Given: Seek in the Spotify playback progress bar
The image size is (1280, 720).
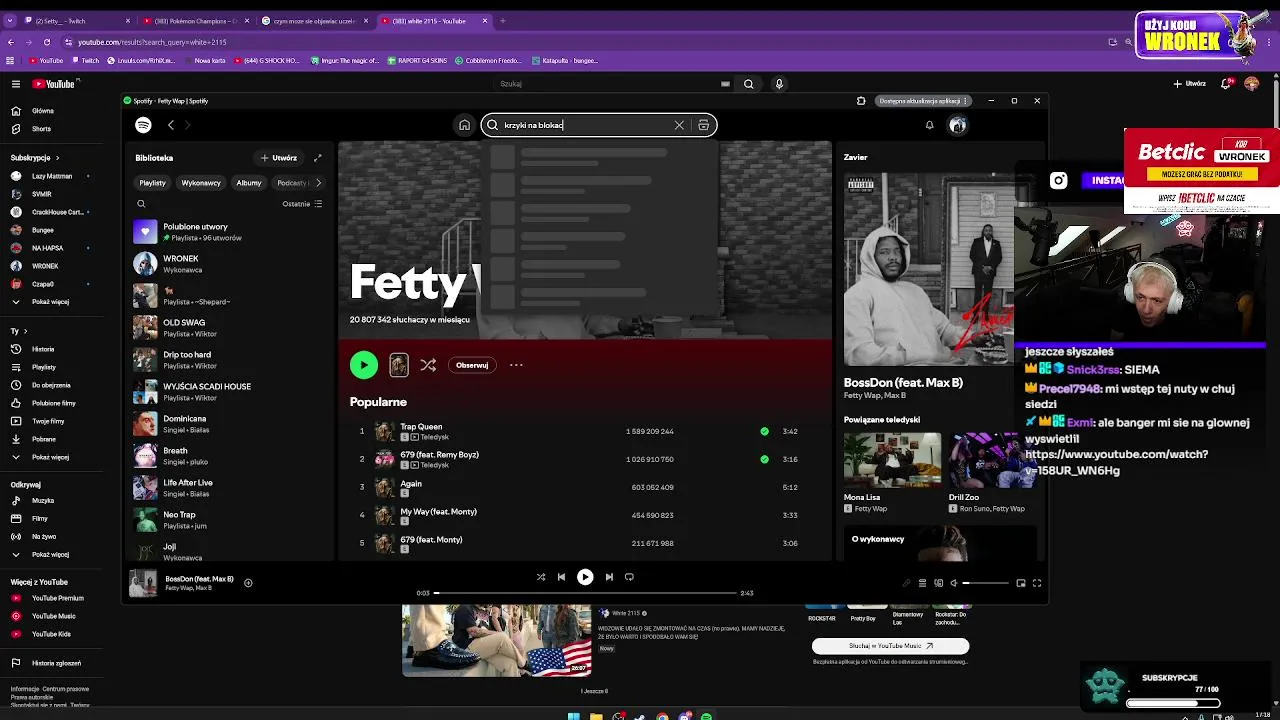Looking at the screenshot, I should pyautogui.click(x=585, y=593).
